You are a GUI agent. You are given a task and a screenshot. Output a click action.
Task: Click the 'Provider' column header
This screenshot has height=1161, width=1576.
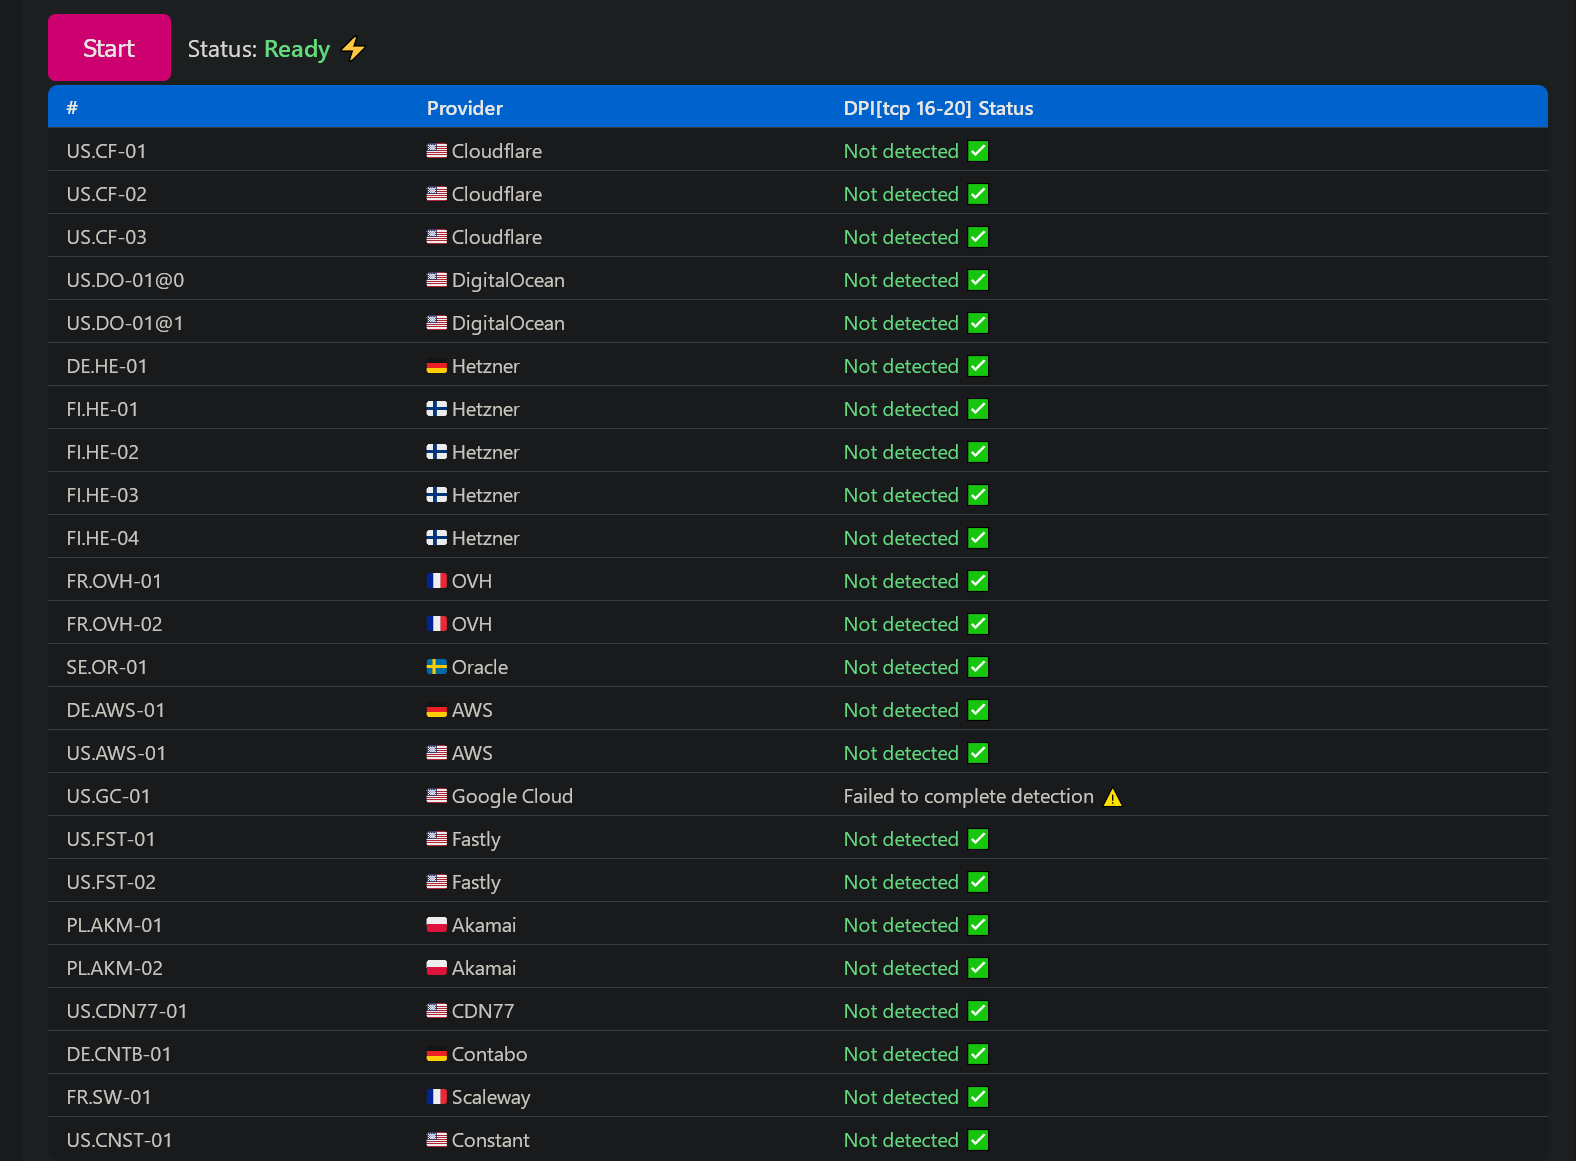pyautogui.click(x=465, y=108)
